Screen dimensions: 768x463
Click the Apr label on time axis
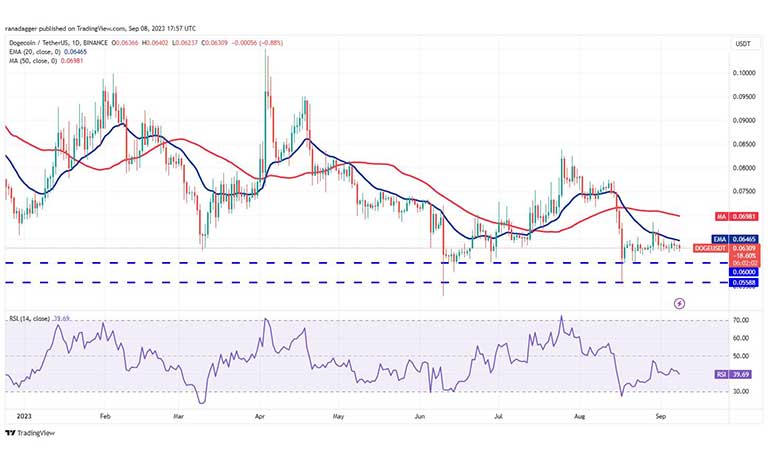click(260, 416)
